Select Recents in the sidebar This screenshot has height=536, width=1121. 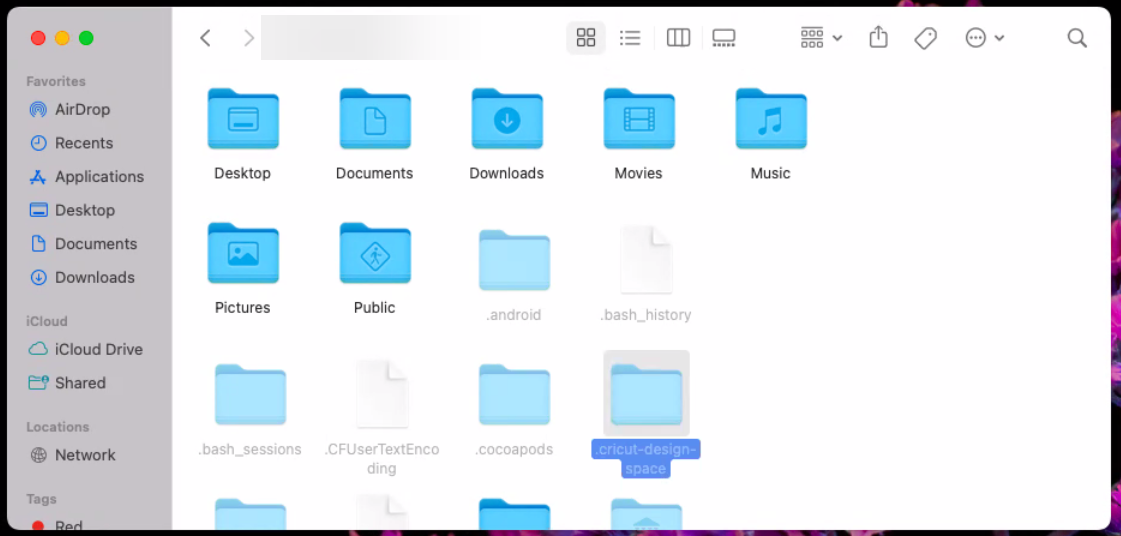point(83,143)
